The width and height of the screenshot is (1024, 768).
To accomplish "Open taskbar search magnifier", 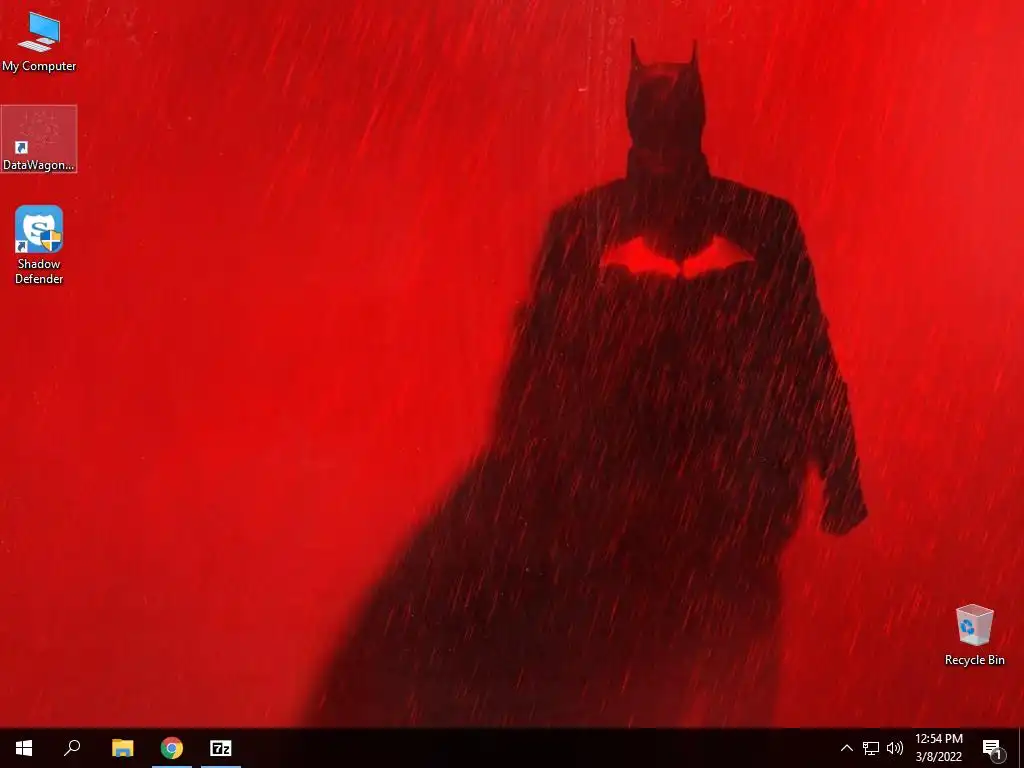I will point(72,748).
